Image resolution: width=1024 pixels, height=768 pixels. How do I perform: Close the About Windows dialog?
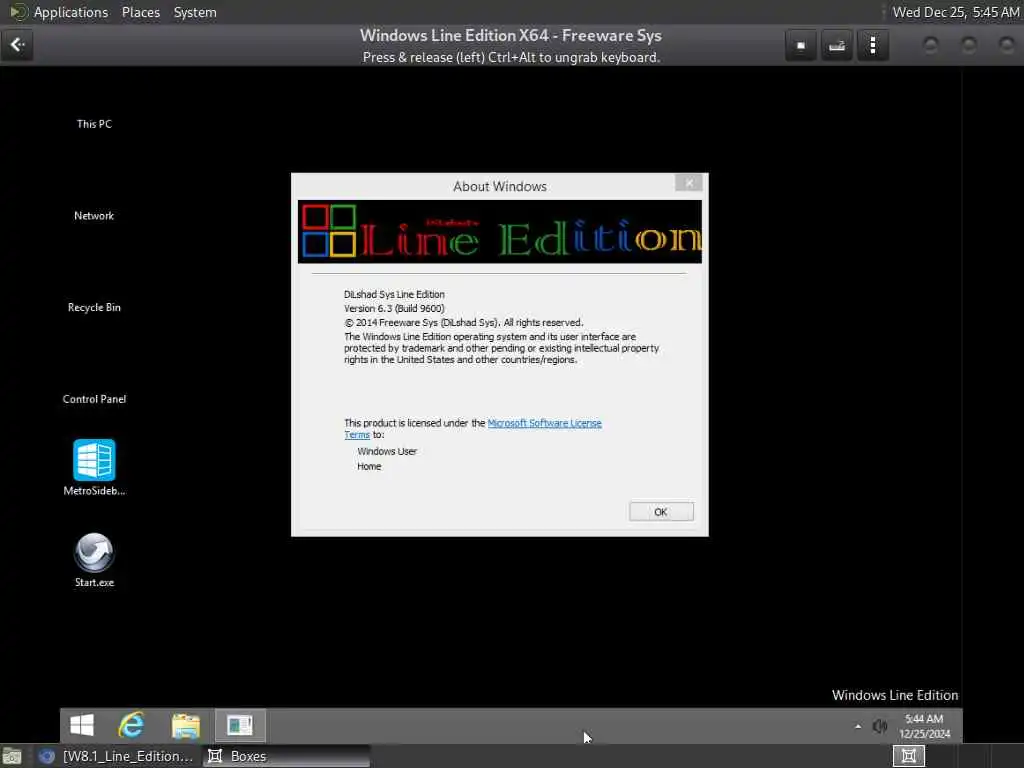688,183
